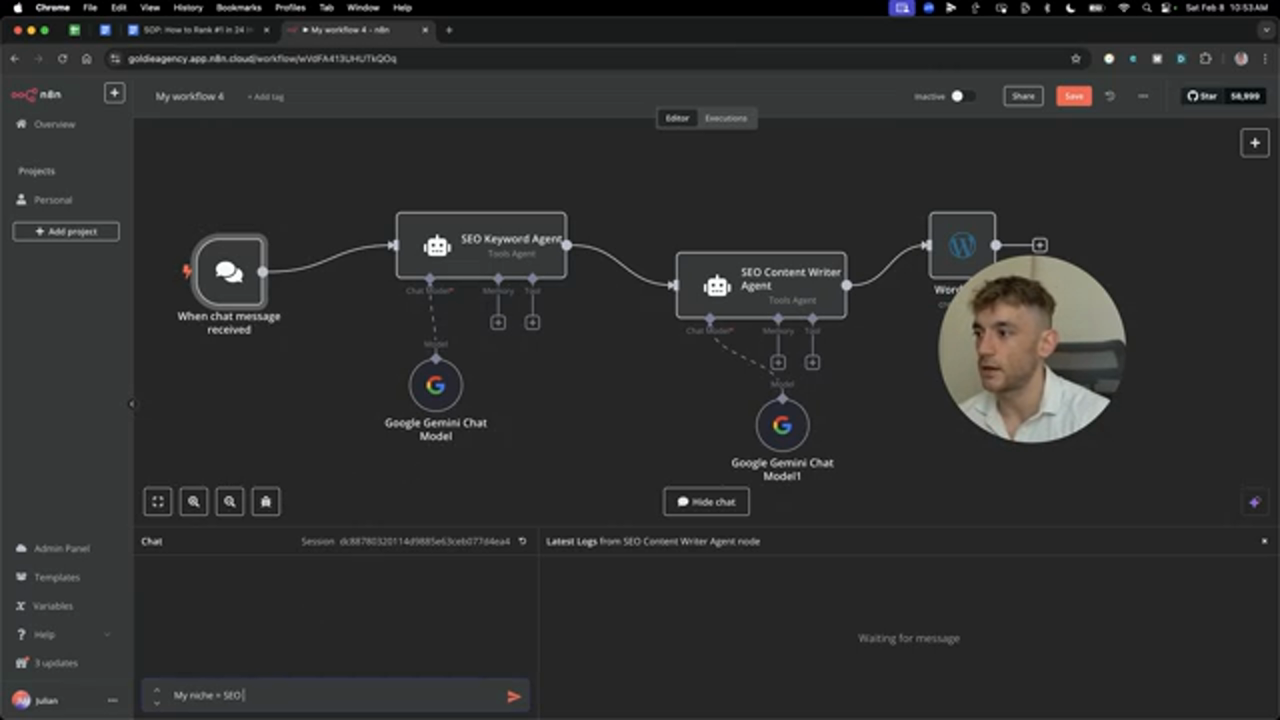Send the chat message arrow
This screenshot has height=720, width=1280.
click(514, 696)
